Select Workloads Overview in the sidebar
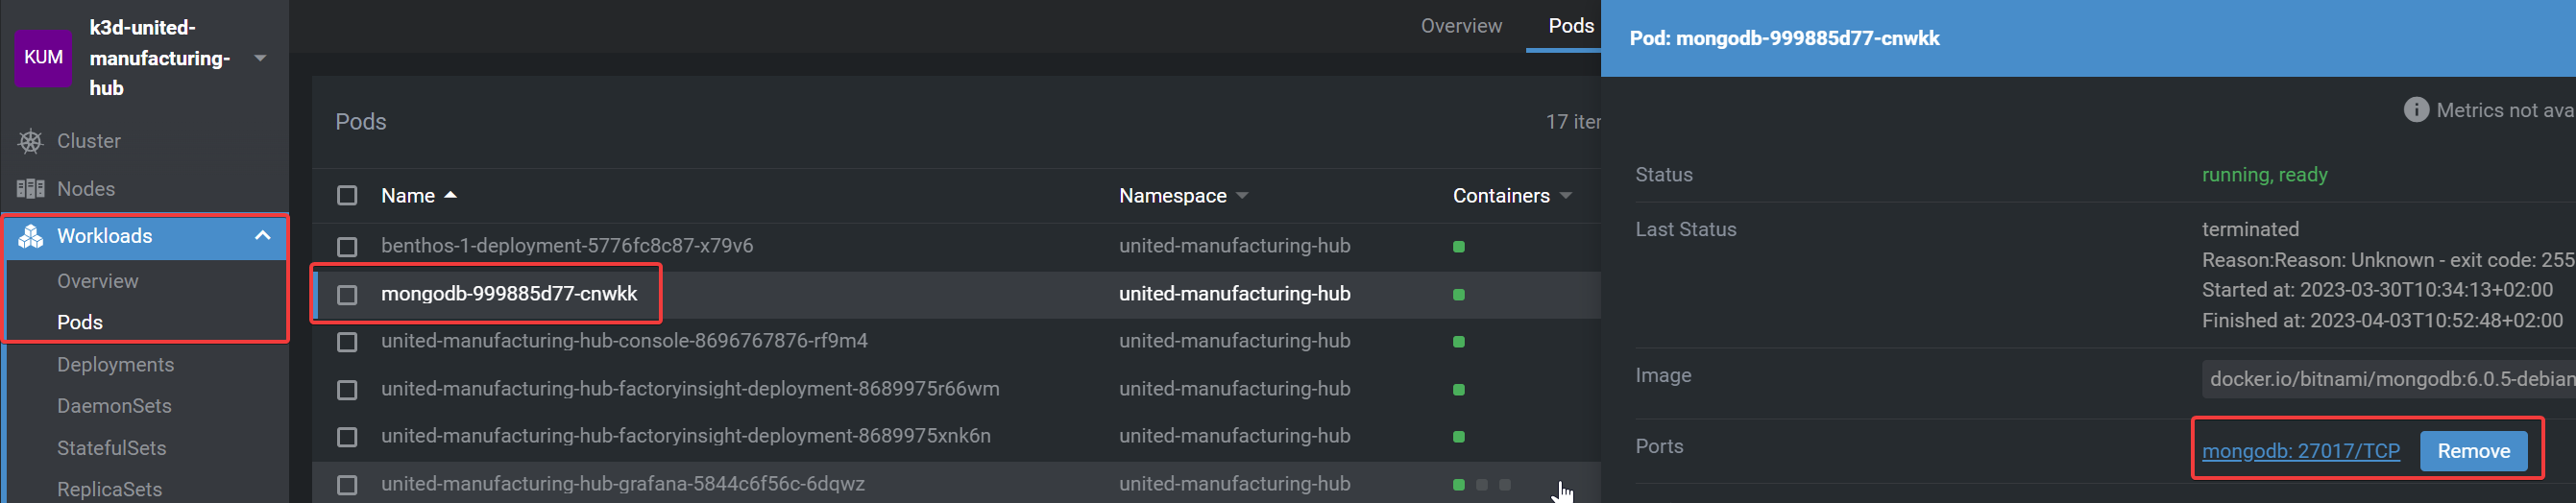The height and width of the screenshot is (503, 2576). tap(98, 281)
